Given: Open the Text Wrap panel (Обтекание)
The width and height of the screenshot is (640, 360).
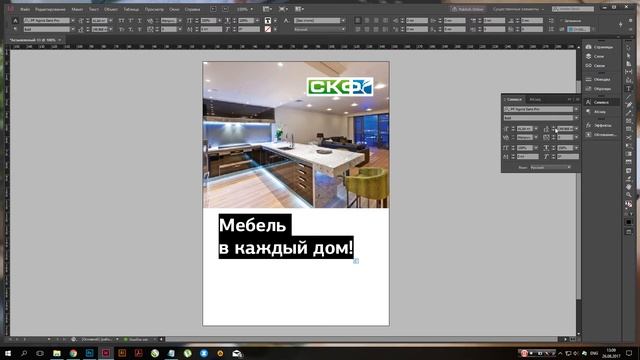Looking at the screenshot, I should click(600, 134).
